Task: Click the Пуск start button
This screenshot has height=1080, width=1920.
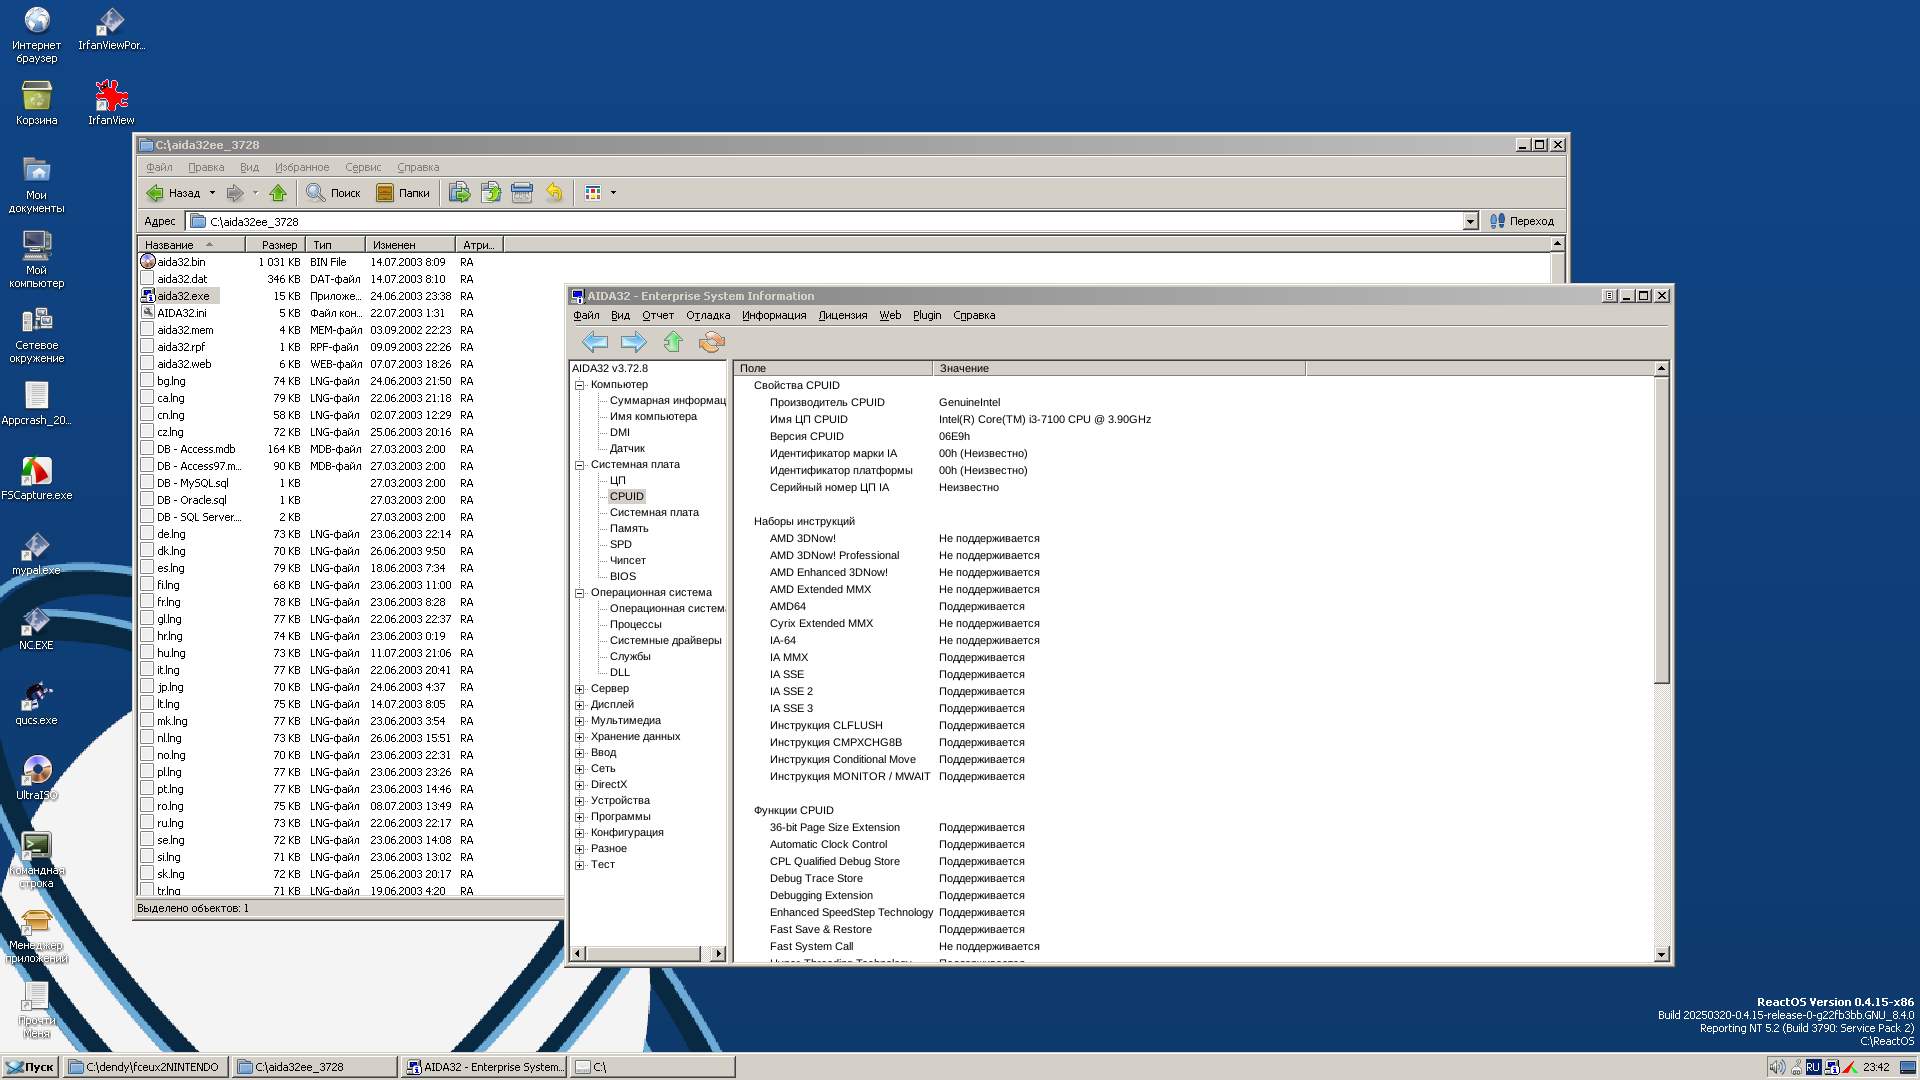Action: pos(30,1067)
